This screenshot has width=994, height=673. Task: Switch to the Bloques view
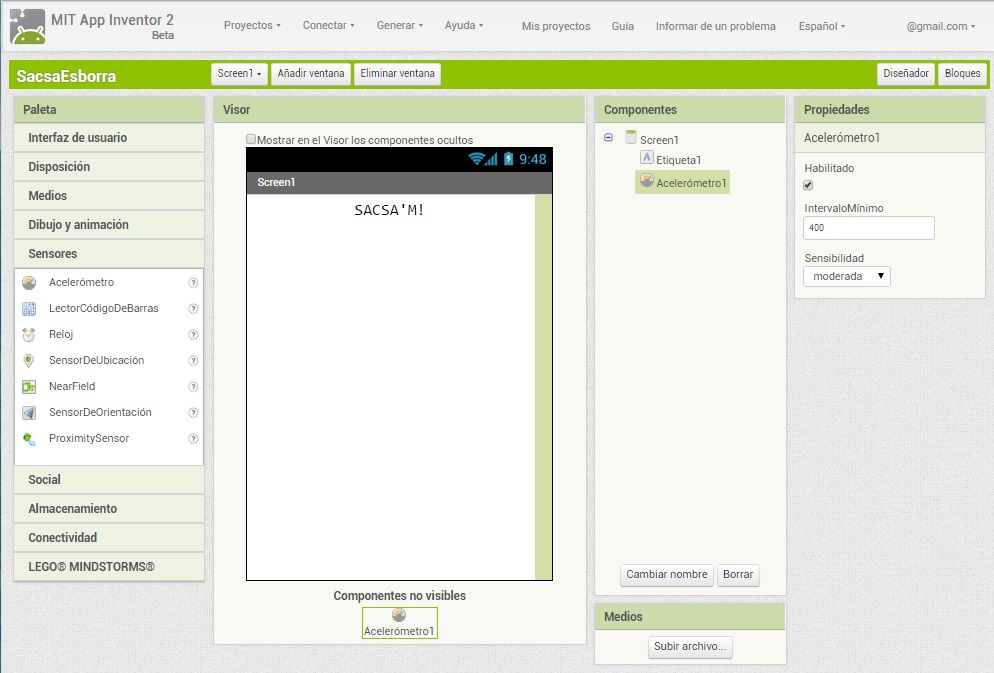962,74
